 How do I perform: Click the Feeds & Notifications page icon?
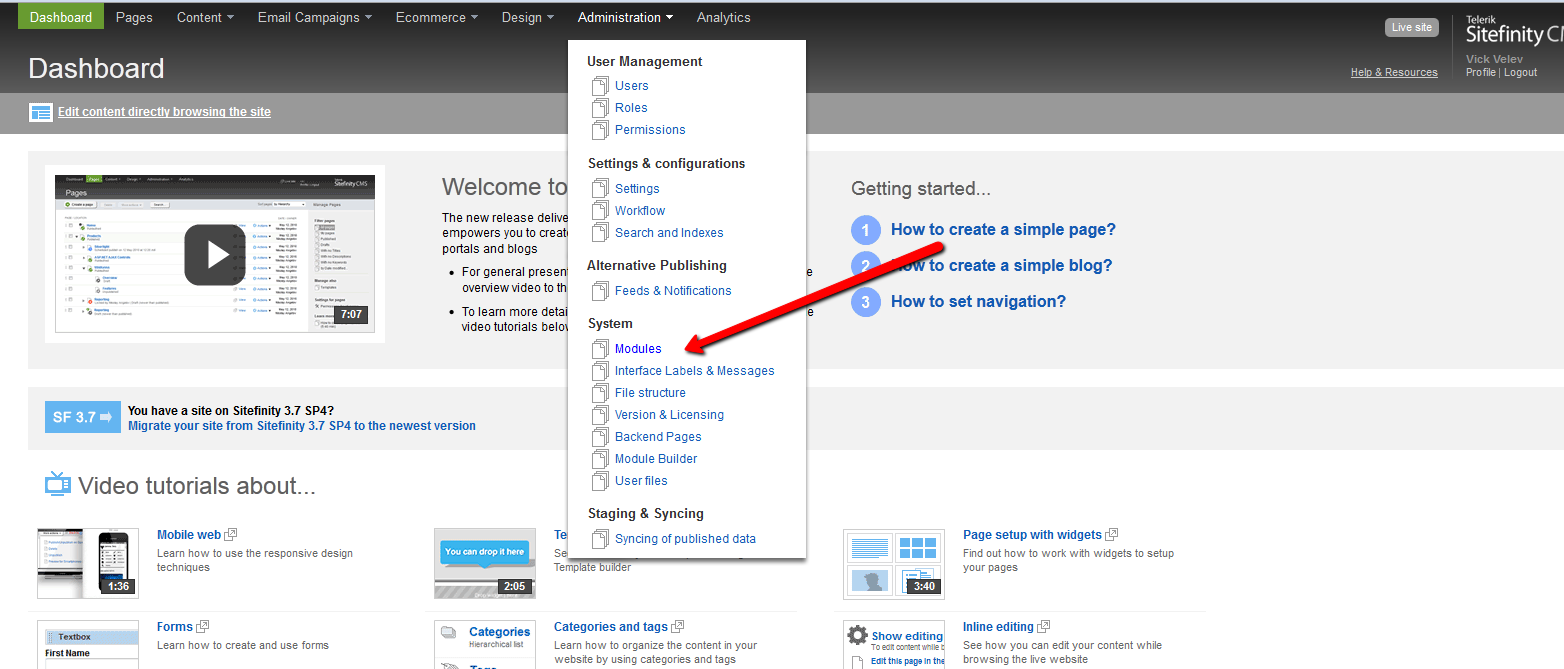600,291
